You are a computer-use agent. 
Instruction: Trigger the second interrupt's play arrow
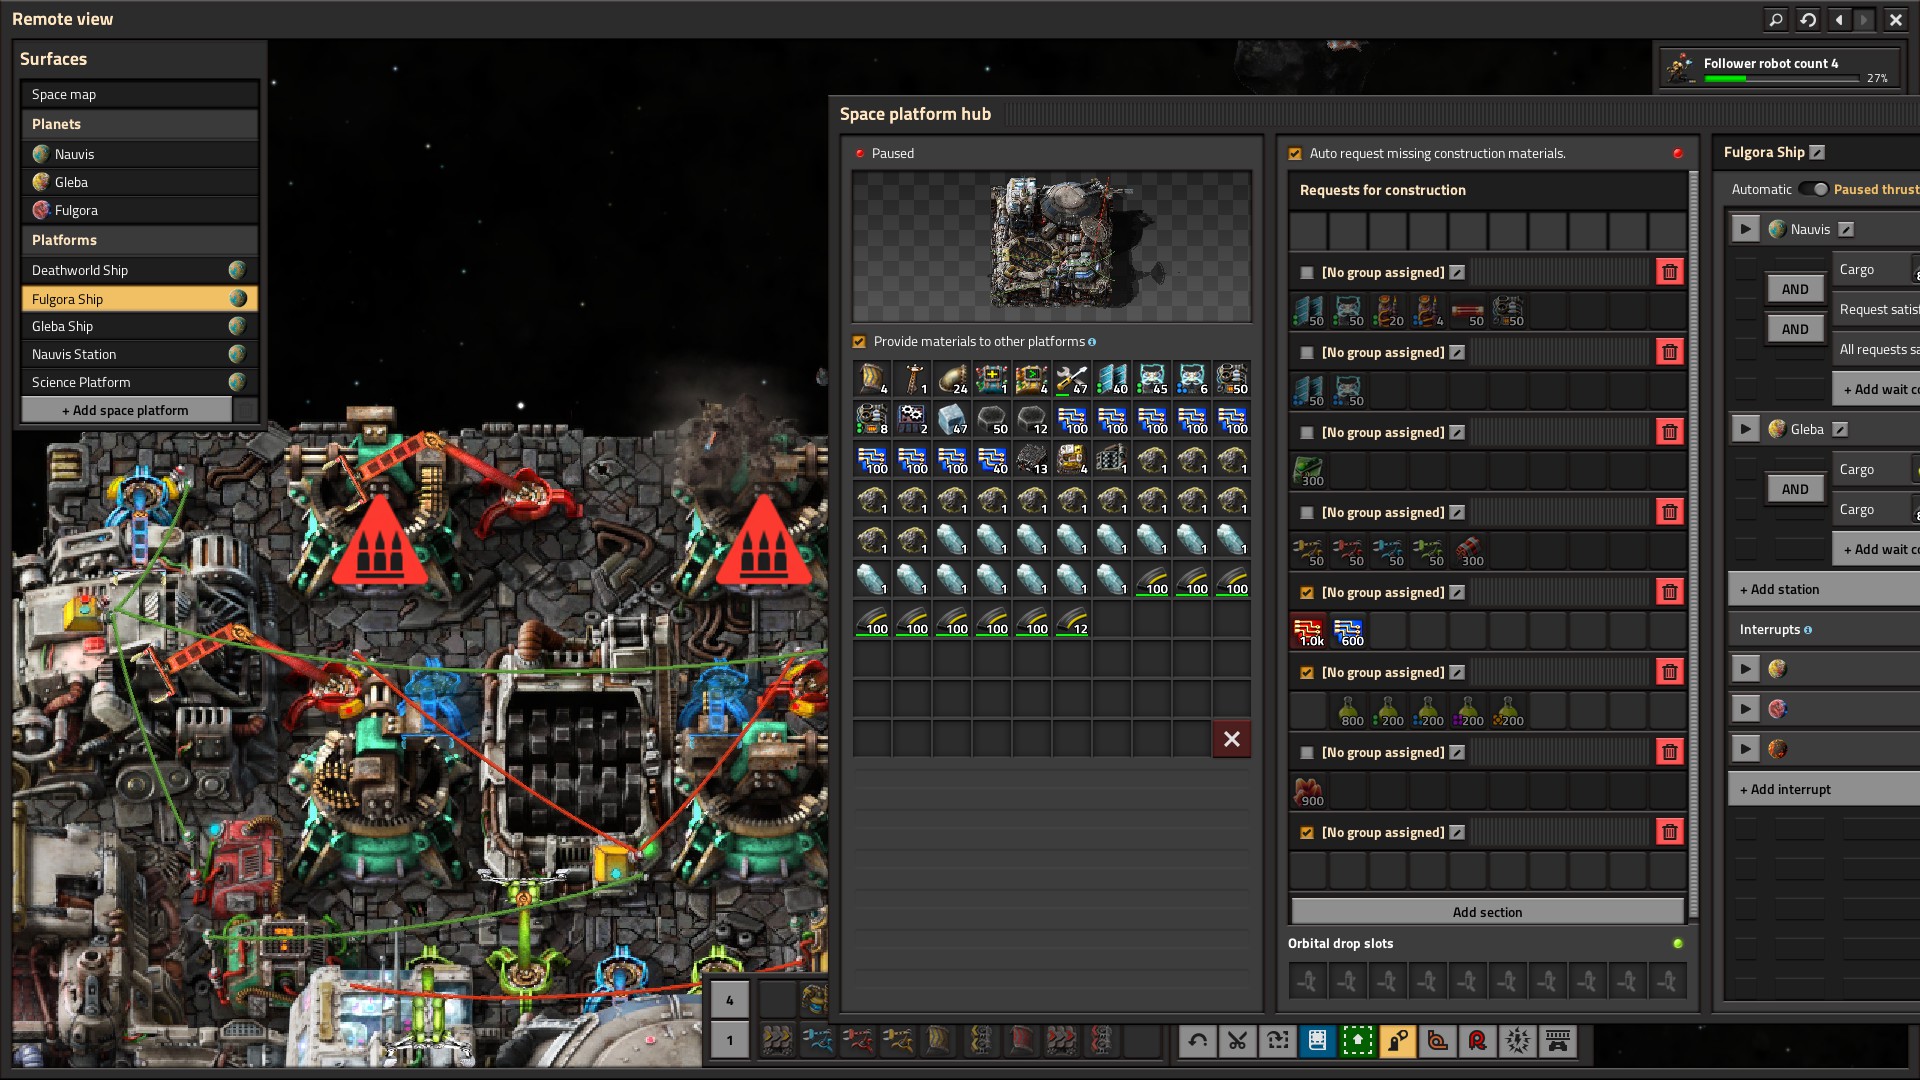[x=1745, y=709]
